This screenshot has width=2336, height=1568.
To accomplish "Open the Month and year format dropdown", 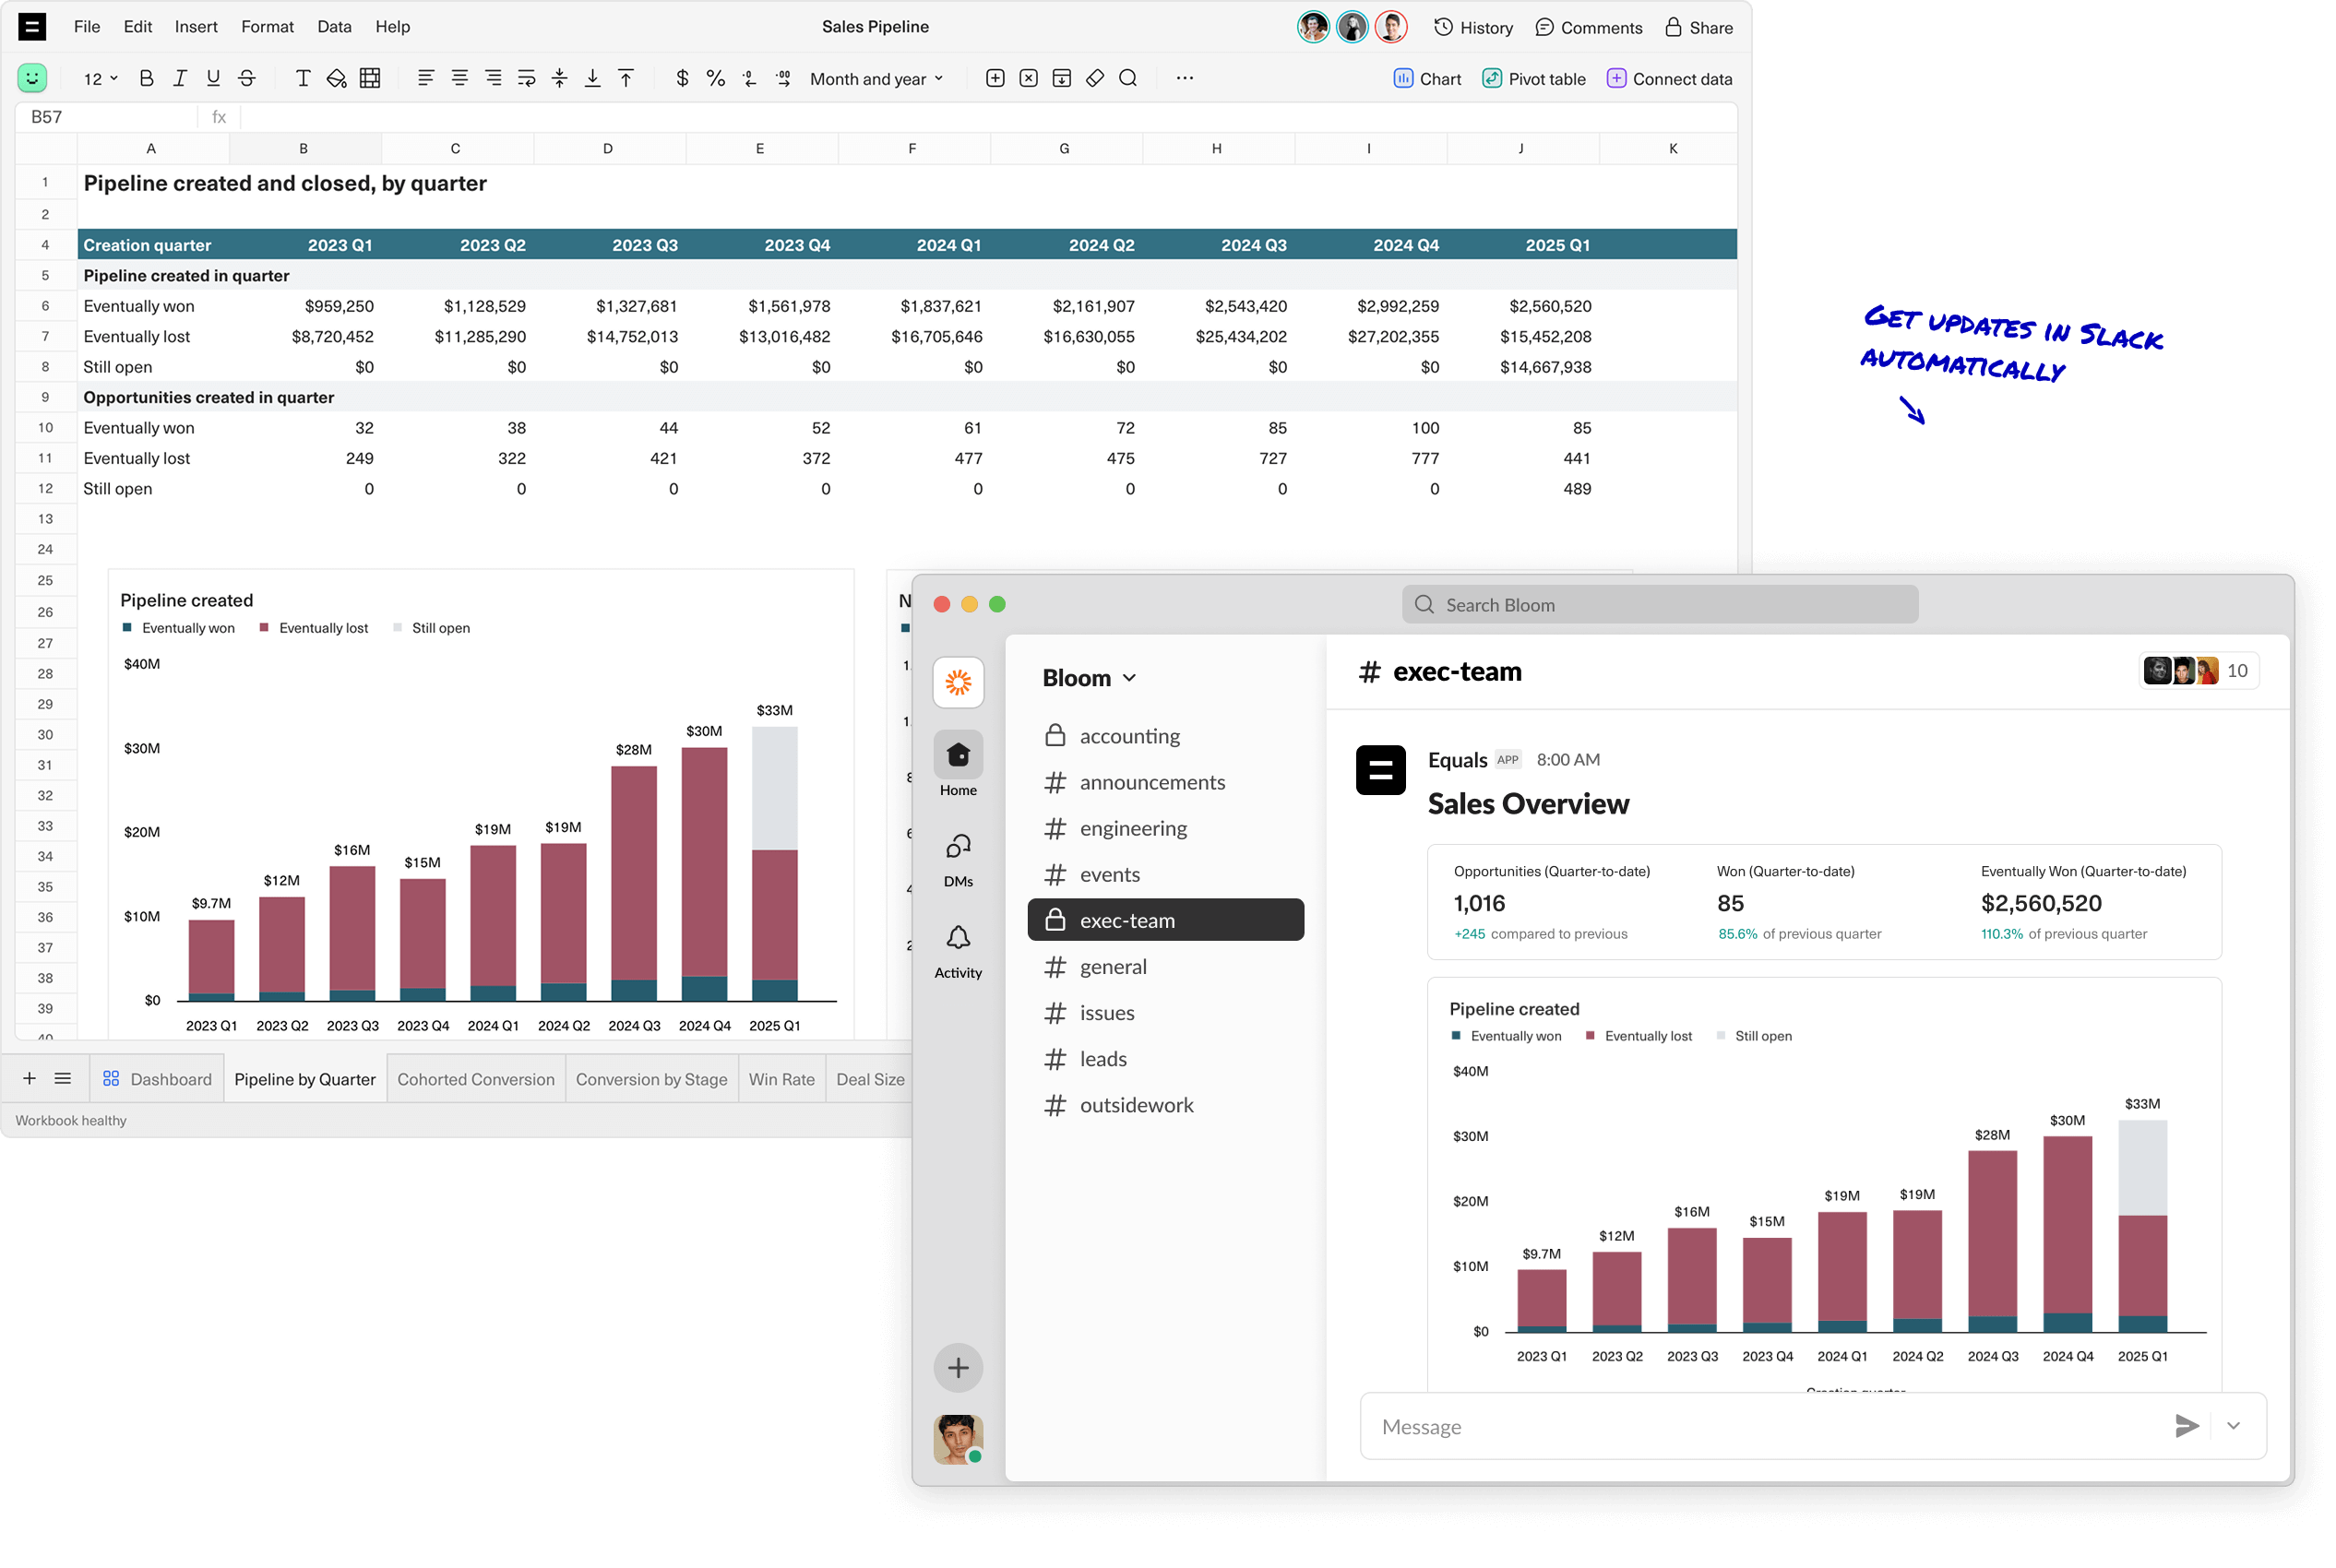I will pos(874,78).
